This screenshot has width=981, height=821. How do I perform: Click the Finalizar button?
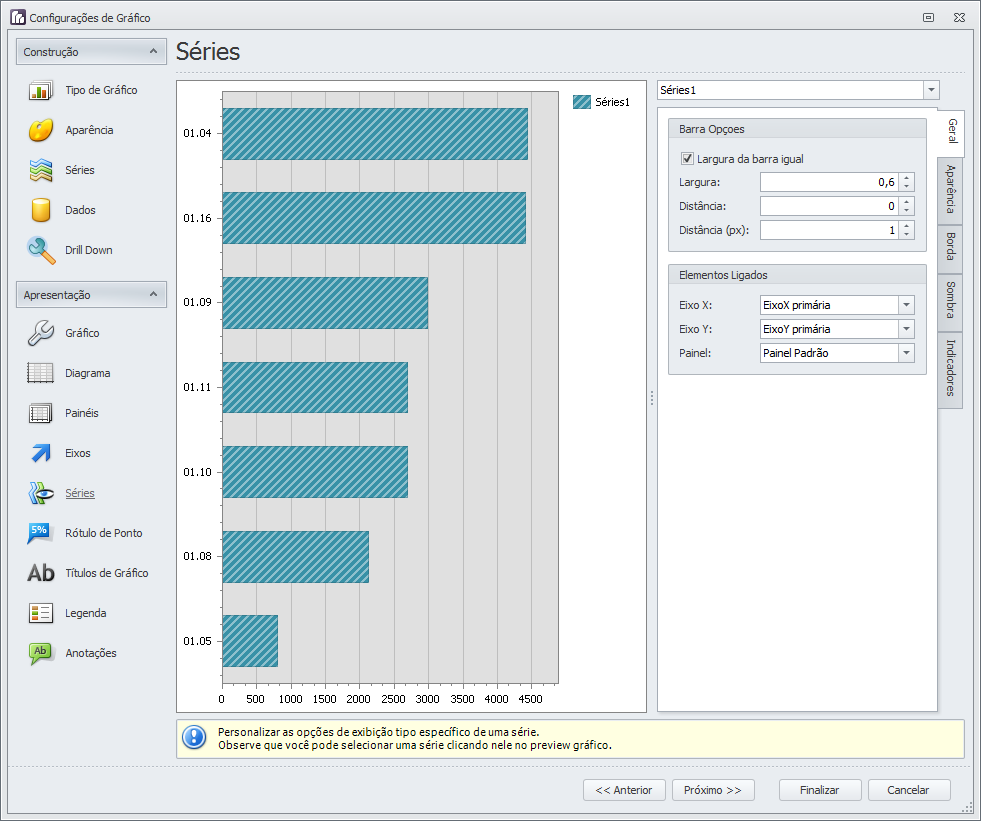[820, 790]
